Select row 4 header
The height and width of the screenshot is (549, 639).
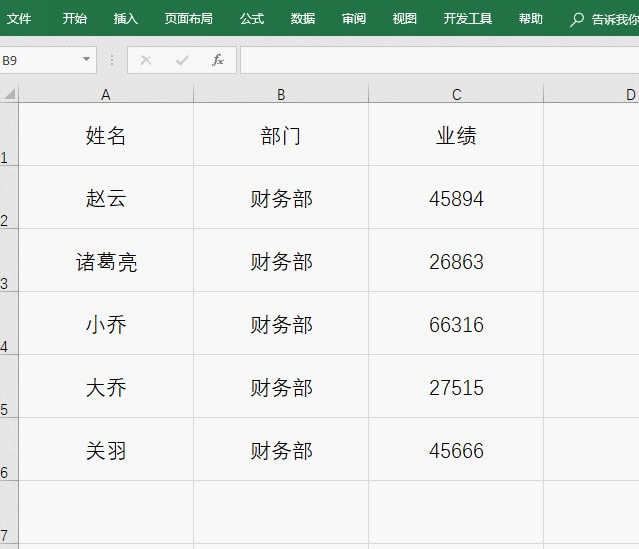click(x=9, y=323)
